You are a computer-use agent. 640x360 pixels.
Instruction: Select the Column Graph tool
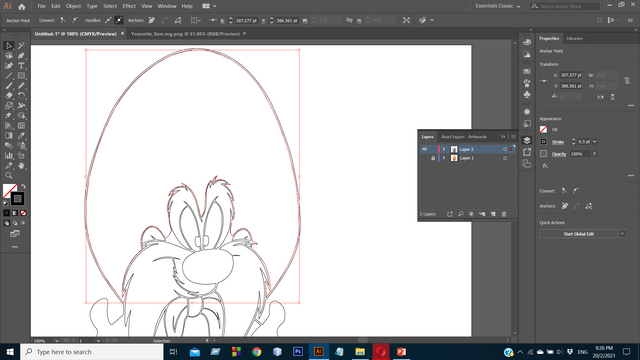coord(9,156)
